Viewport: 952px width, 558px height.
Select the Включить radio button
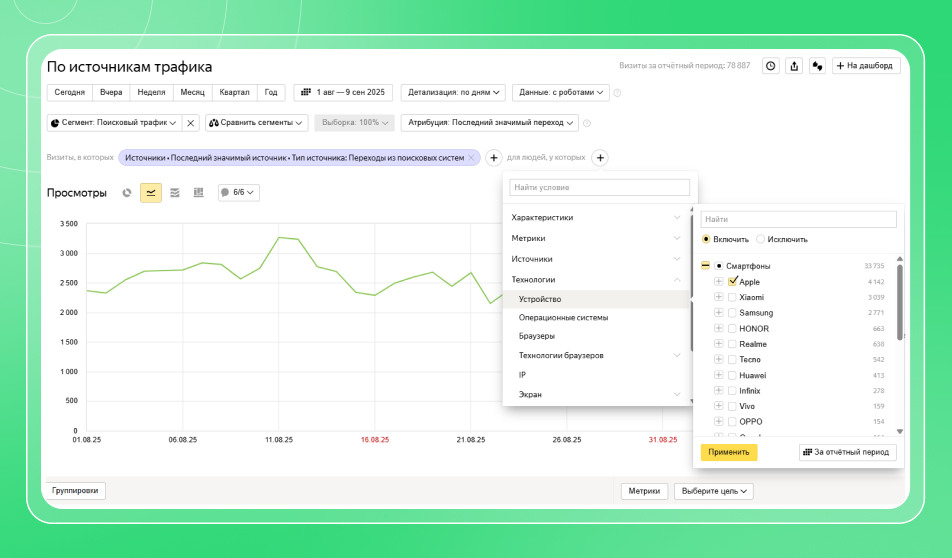tap(706, 239)
